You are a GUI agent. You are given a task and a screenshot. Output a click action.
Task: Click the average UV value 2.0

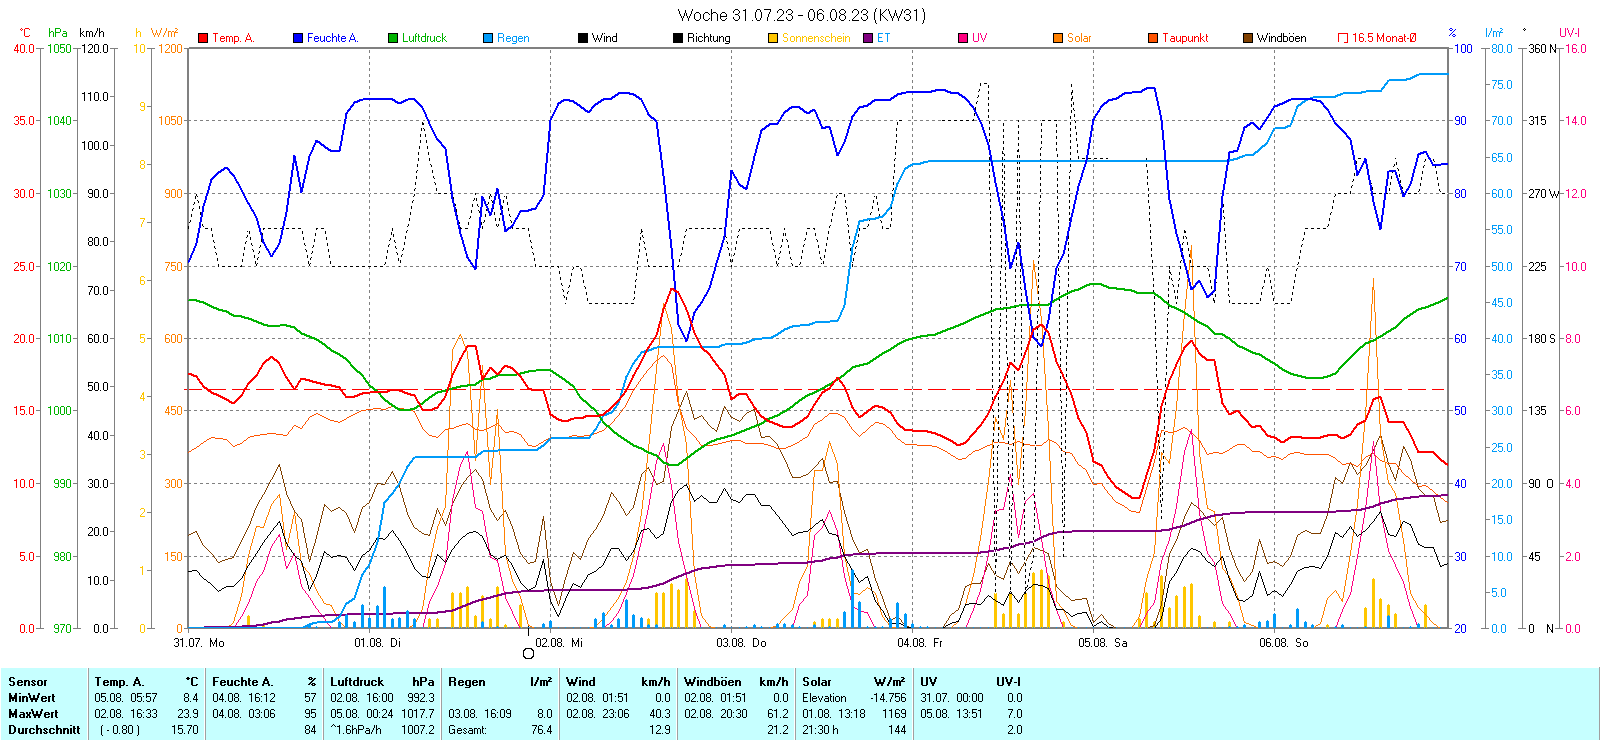coord(1015,730)
